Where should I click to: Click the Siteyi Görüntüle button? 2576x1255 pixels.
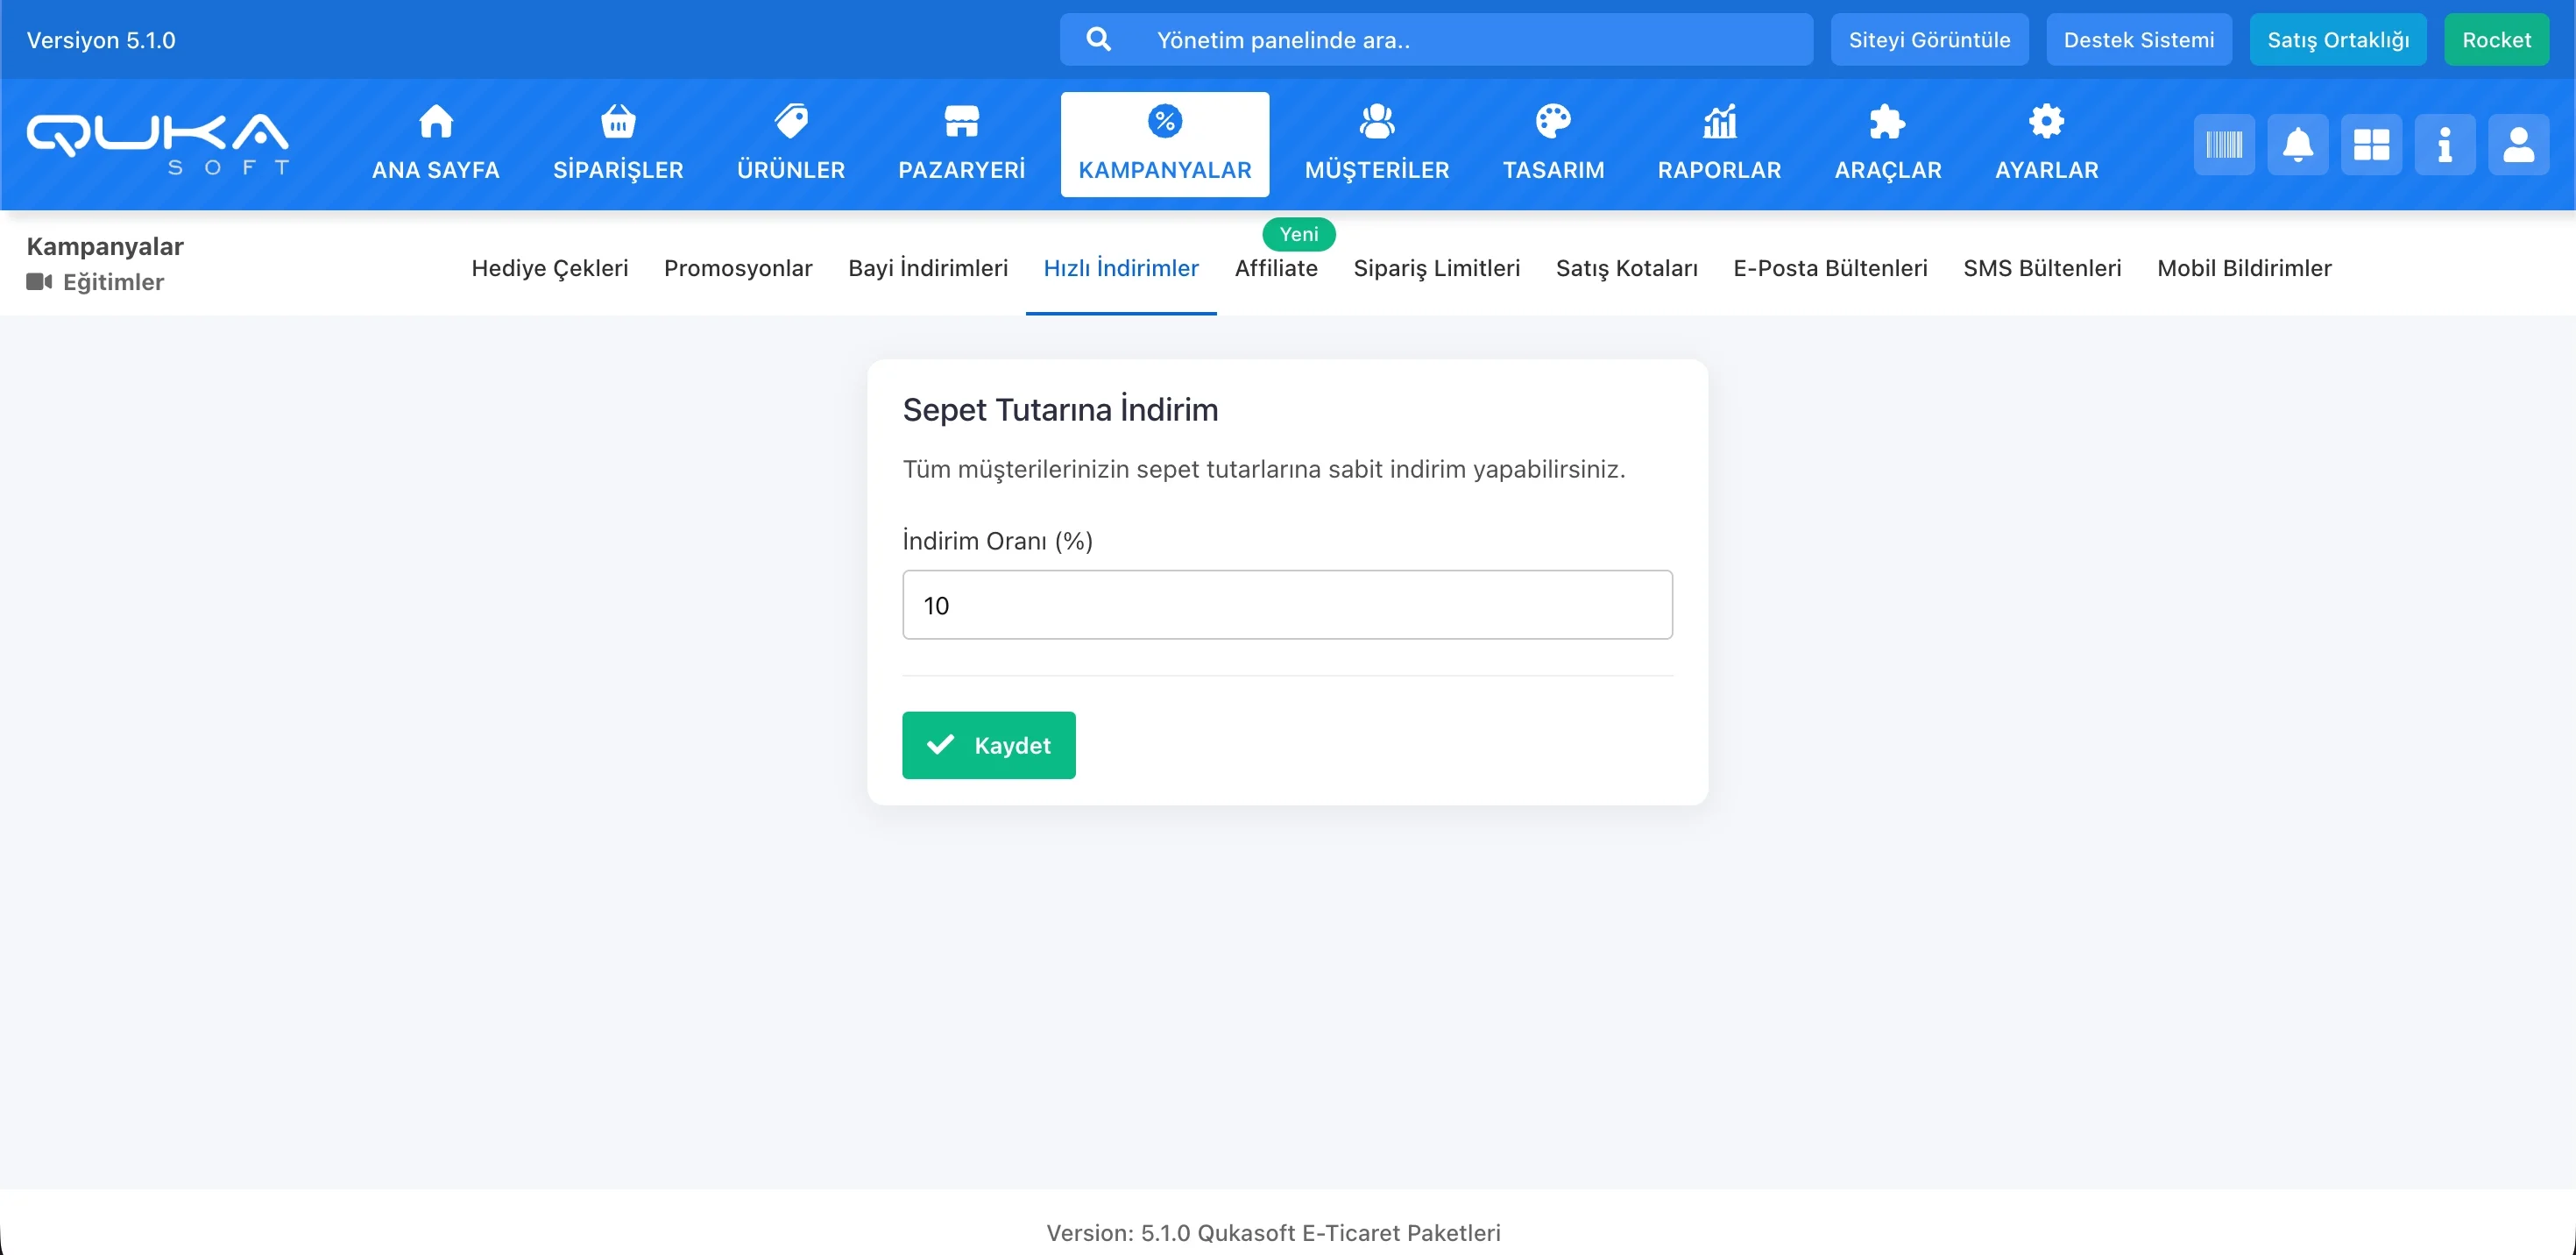pyautogui.click(x=1929, y=40)
